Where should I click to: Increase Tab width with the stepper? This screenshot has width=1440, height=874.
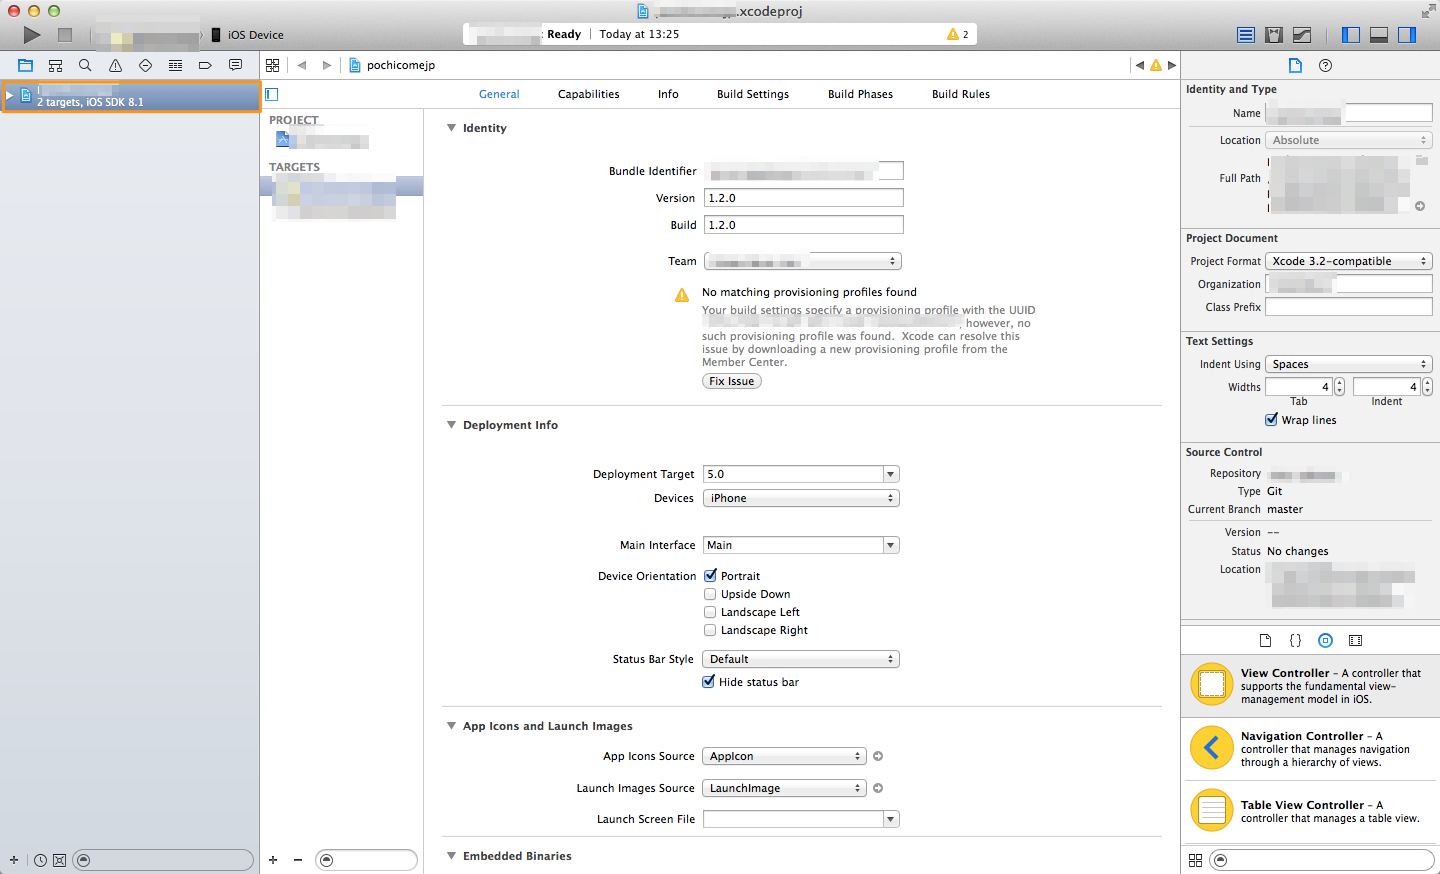click(1337, 382)
